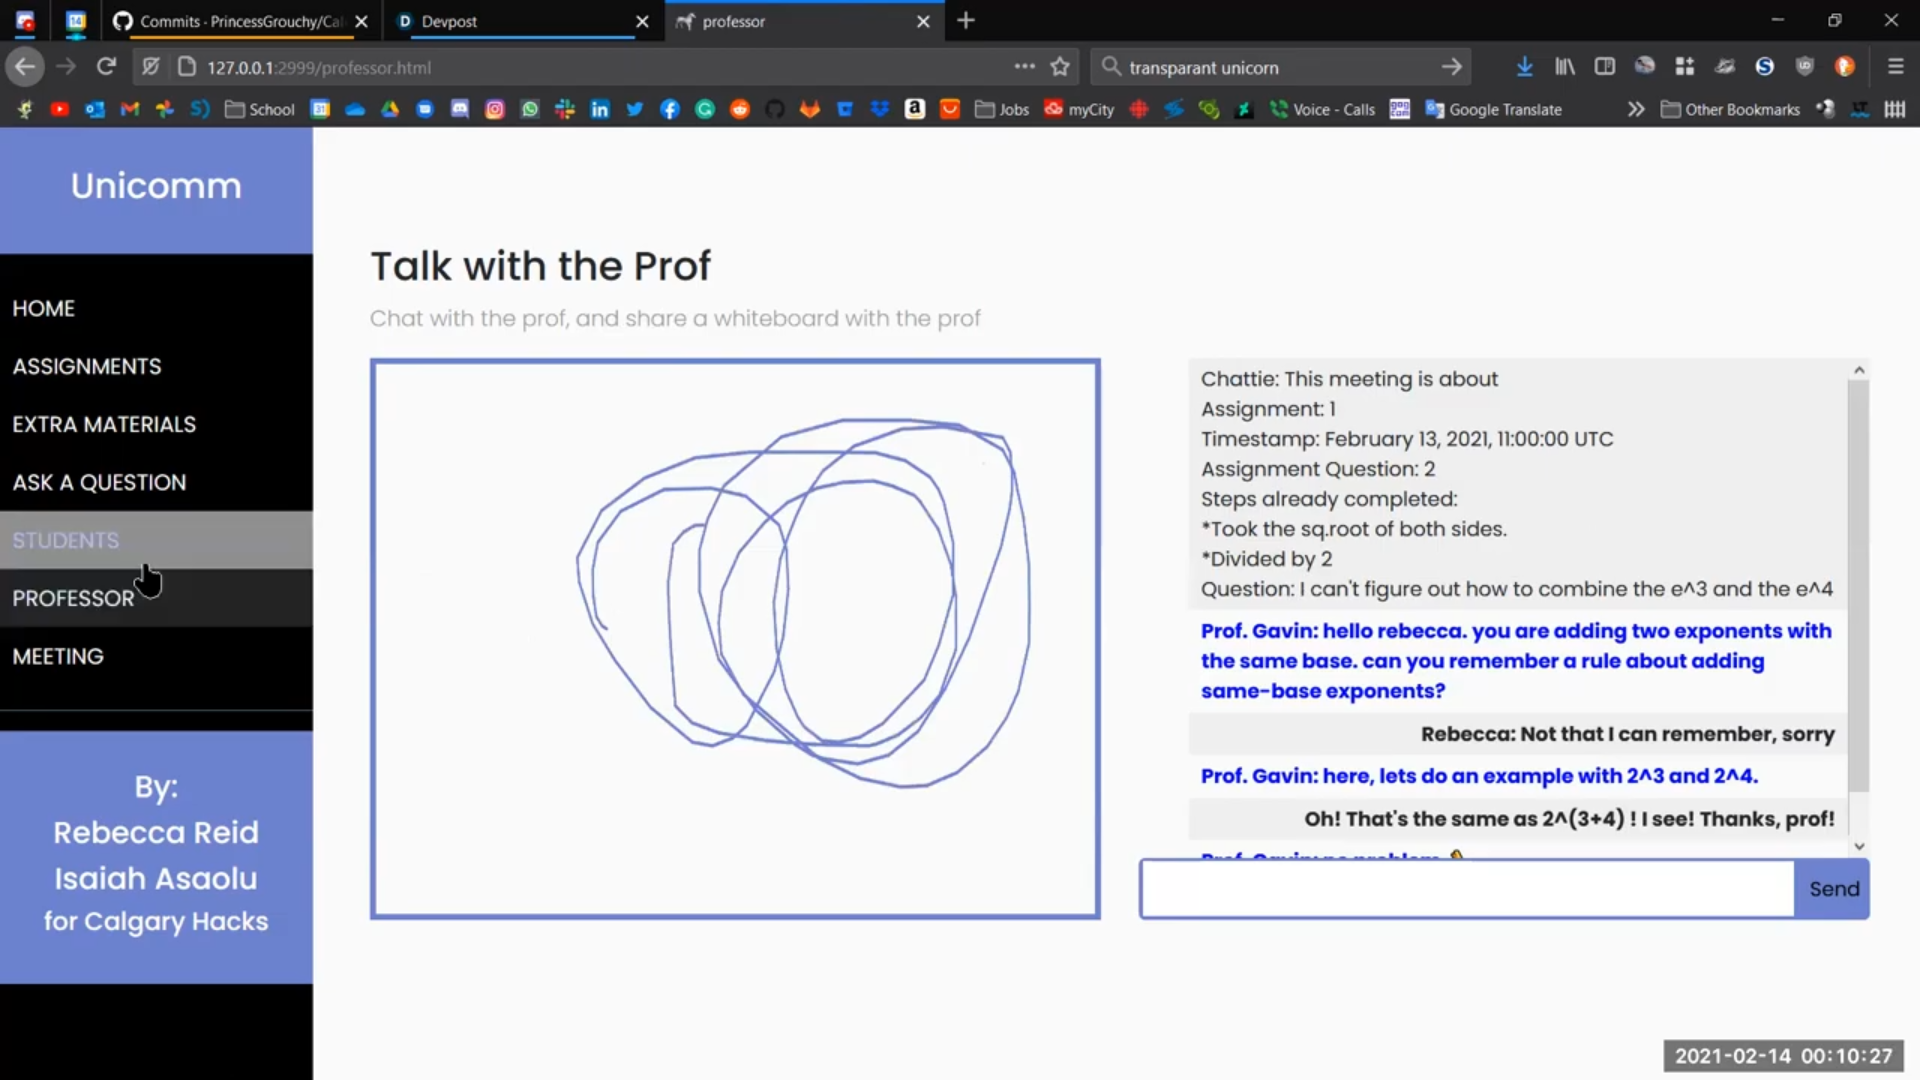1920x1080 pixels.
Task: Expand the School bookmarks folder
Action: click(260, 109)
